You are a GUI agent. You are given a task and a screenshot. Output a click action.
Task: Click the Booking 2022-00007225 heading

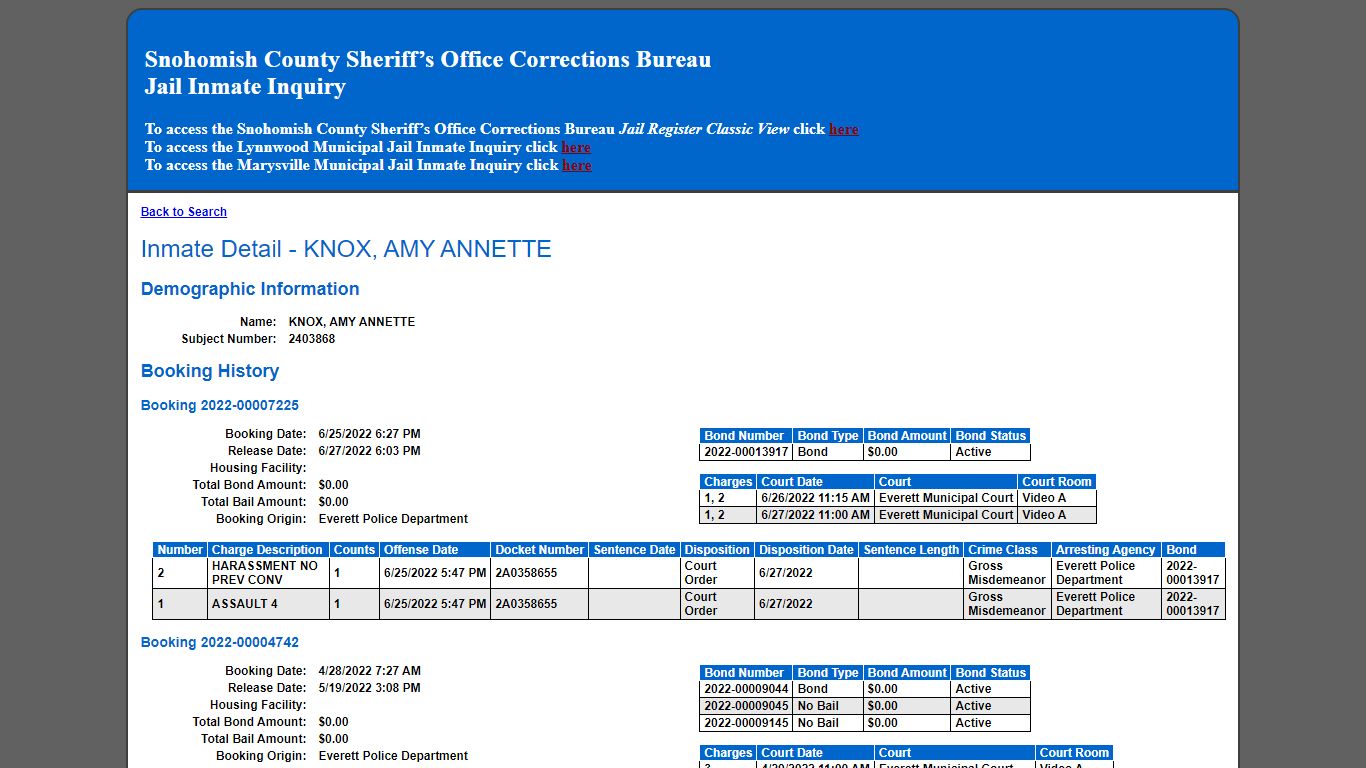pyautogui.click(x=220, y=405)
